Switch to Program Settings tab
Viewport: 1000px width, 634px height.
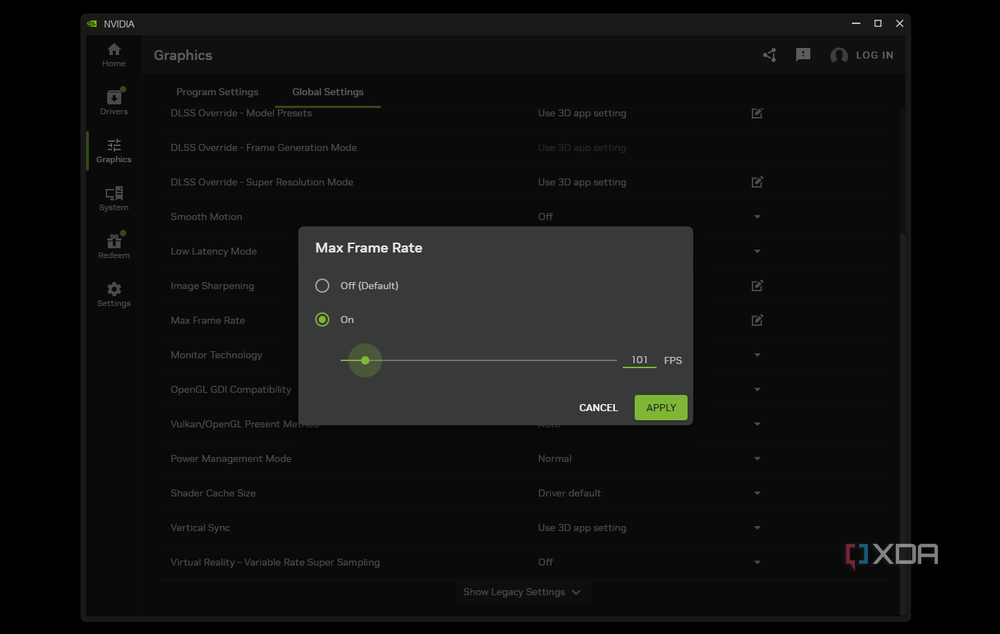click(217, 92)
